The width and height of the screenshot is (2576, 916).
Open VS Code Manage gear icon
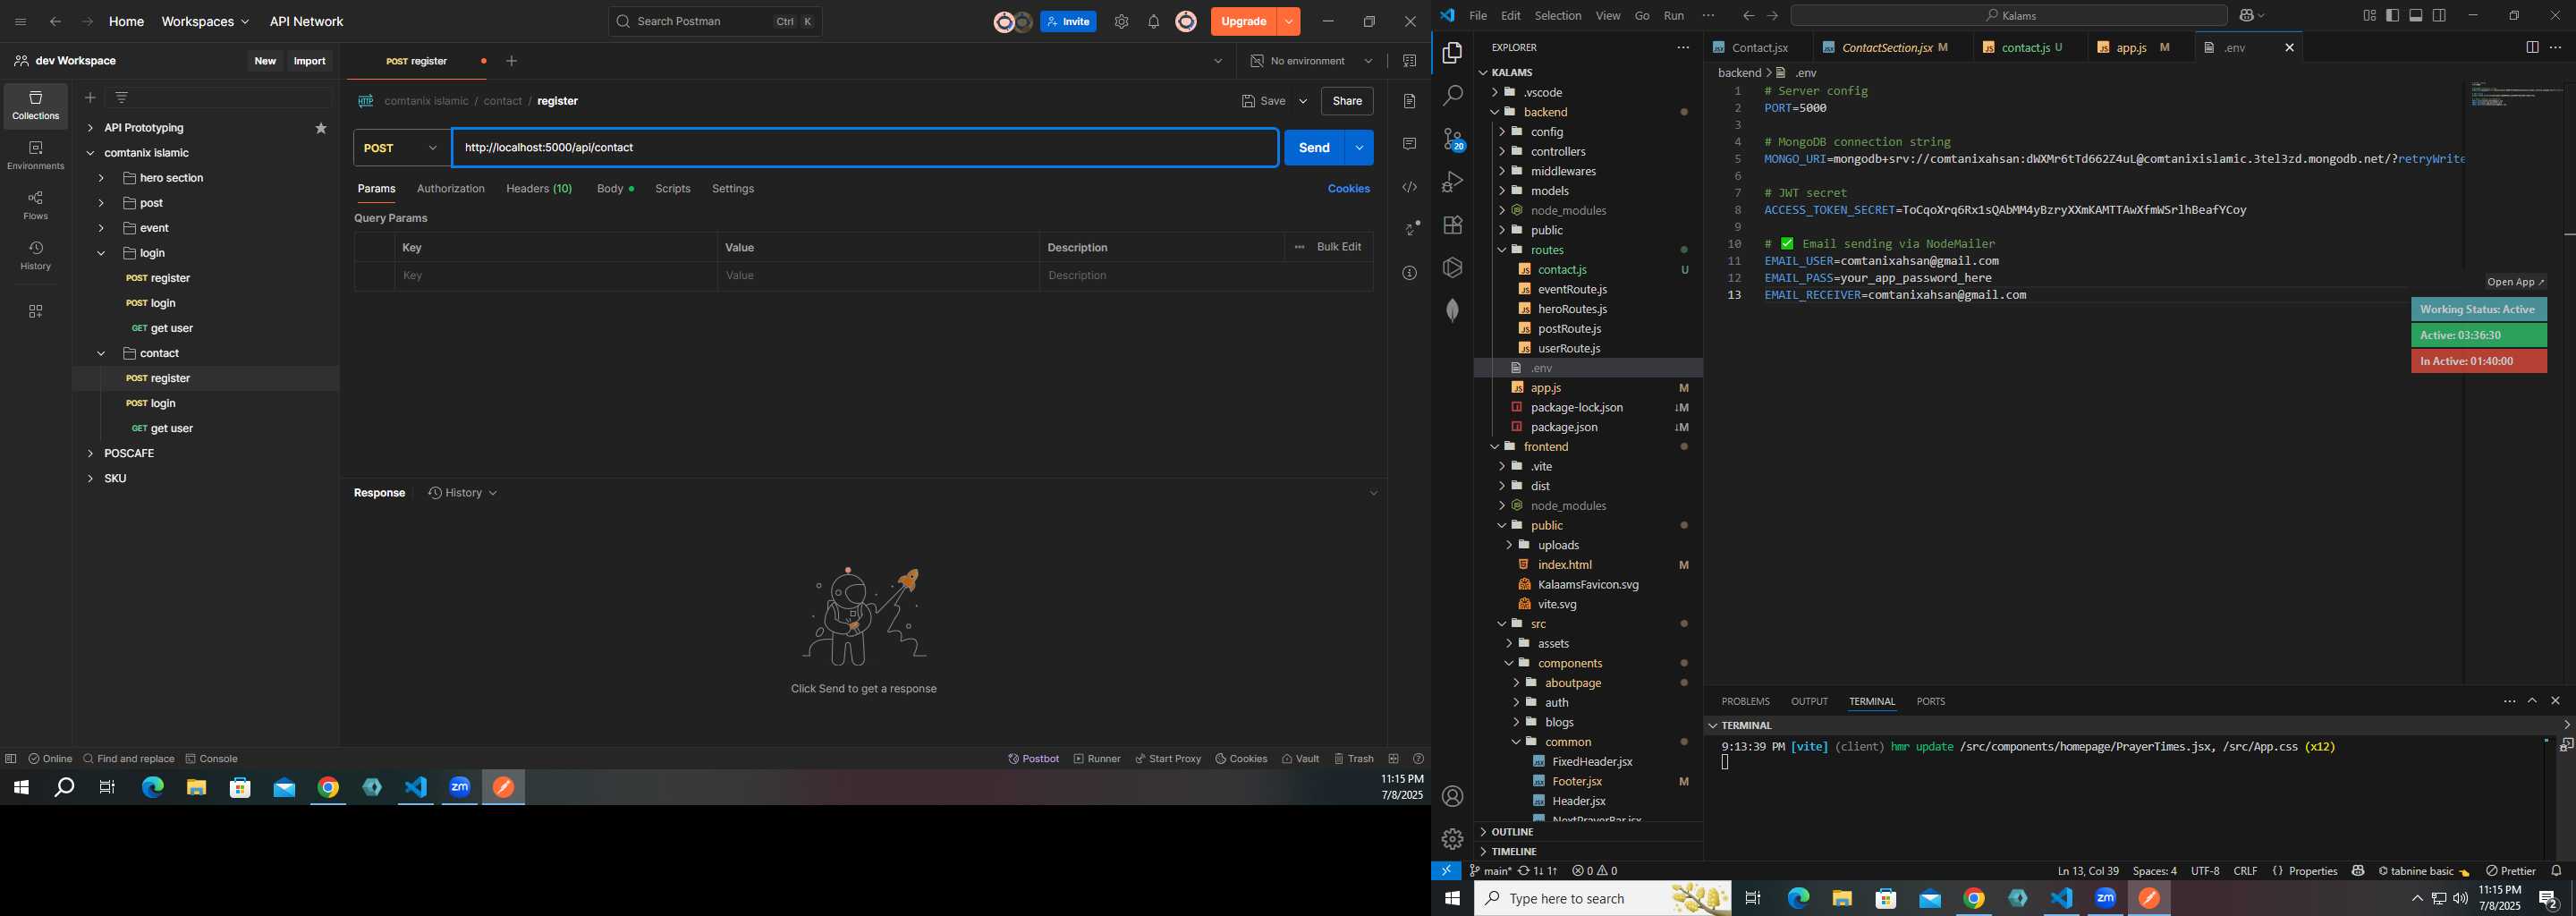tap(1453, 839)
